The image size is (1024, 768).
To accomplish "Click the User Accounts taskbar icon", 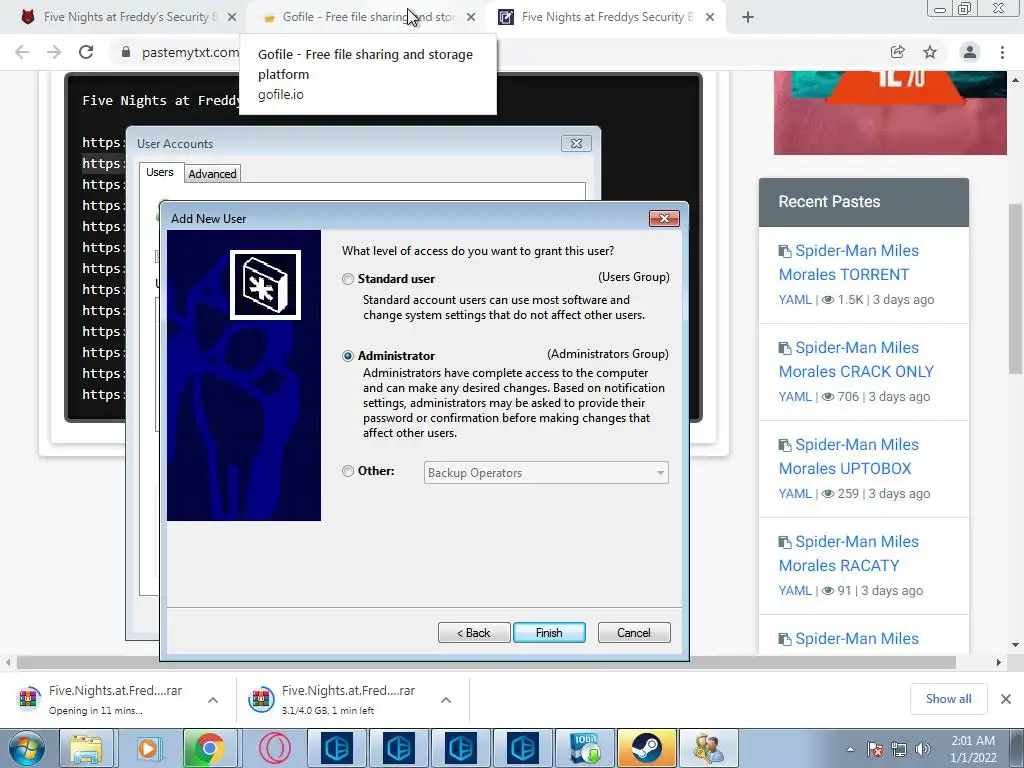I will click(709, 748).
